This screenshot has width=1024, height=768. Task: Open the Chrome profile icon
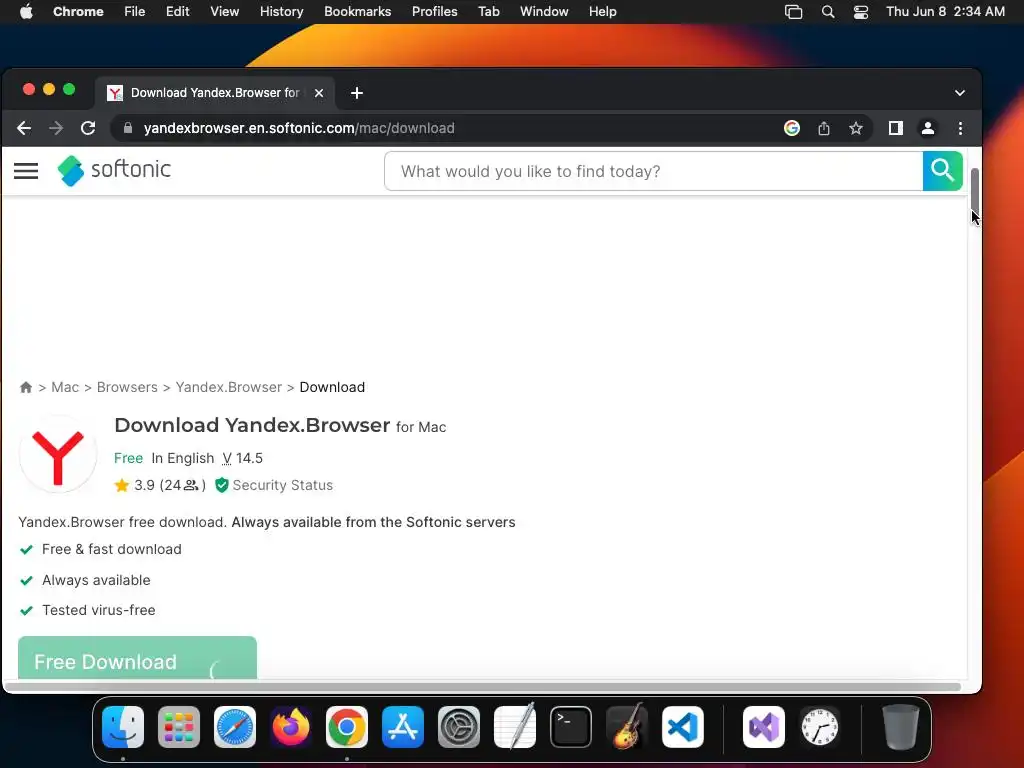[x=927, y=129]
